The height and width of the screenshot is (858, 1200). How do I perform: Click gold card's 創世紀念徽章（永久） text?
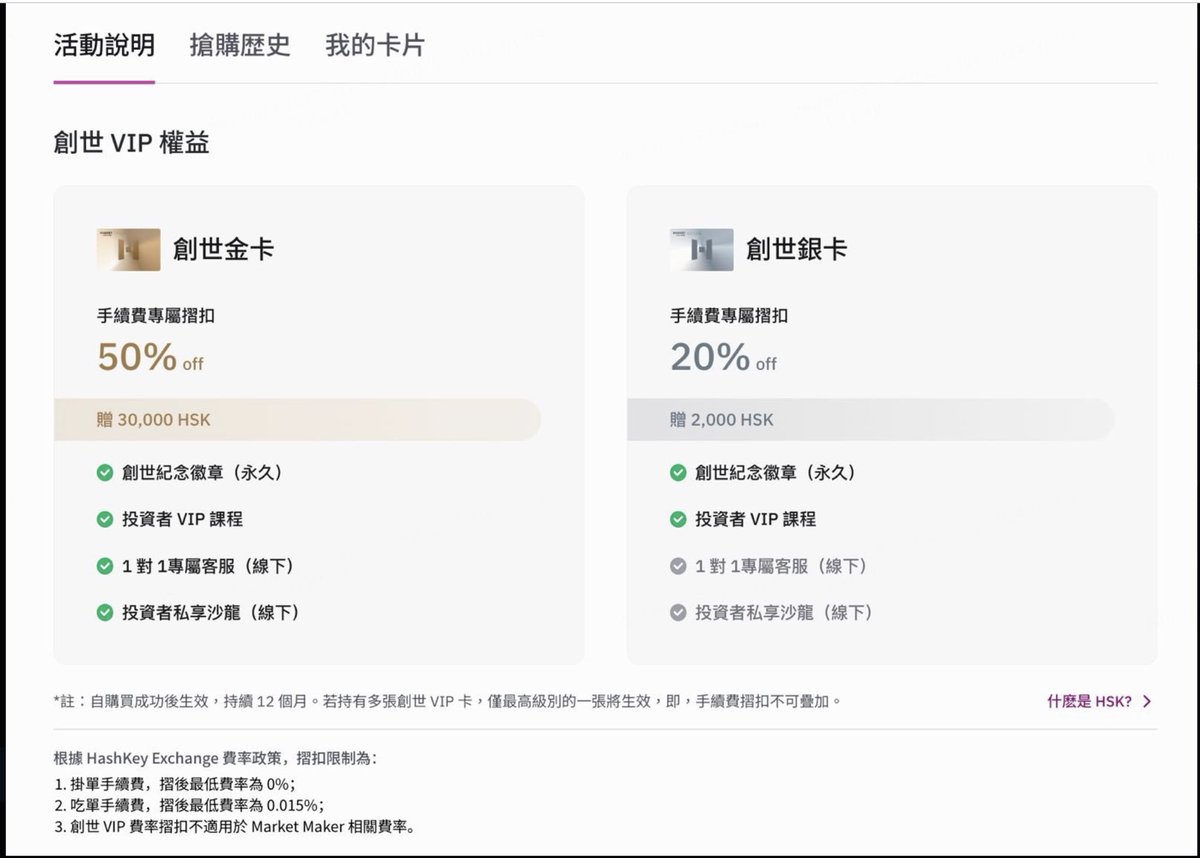pos(204,473)
